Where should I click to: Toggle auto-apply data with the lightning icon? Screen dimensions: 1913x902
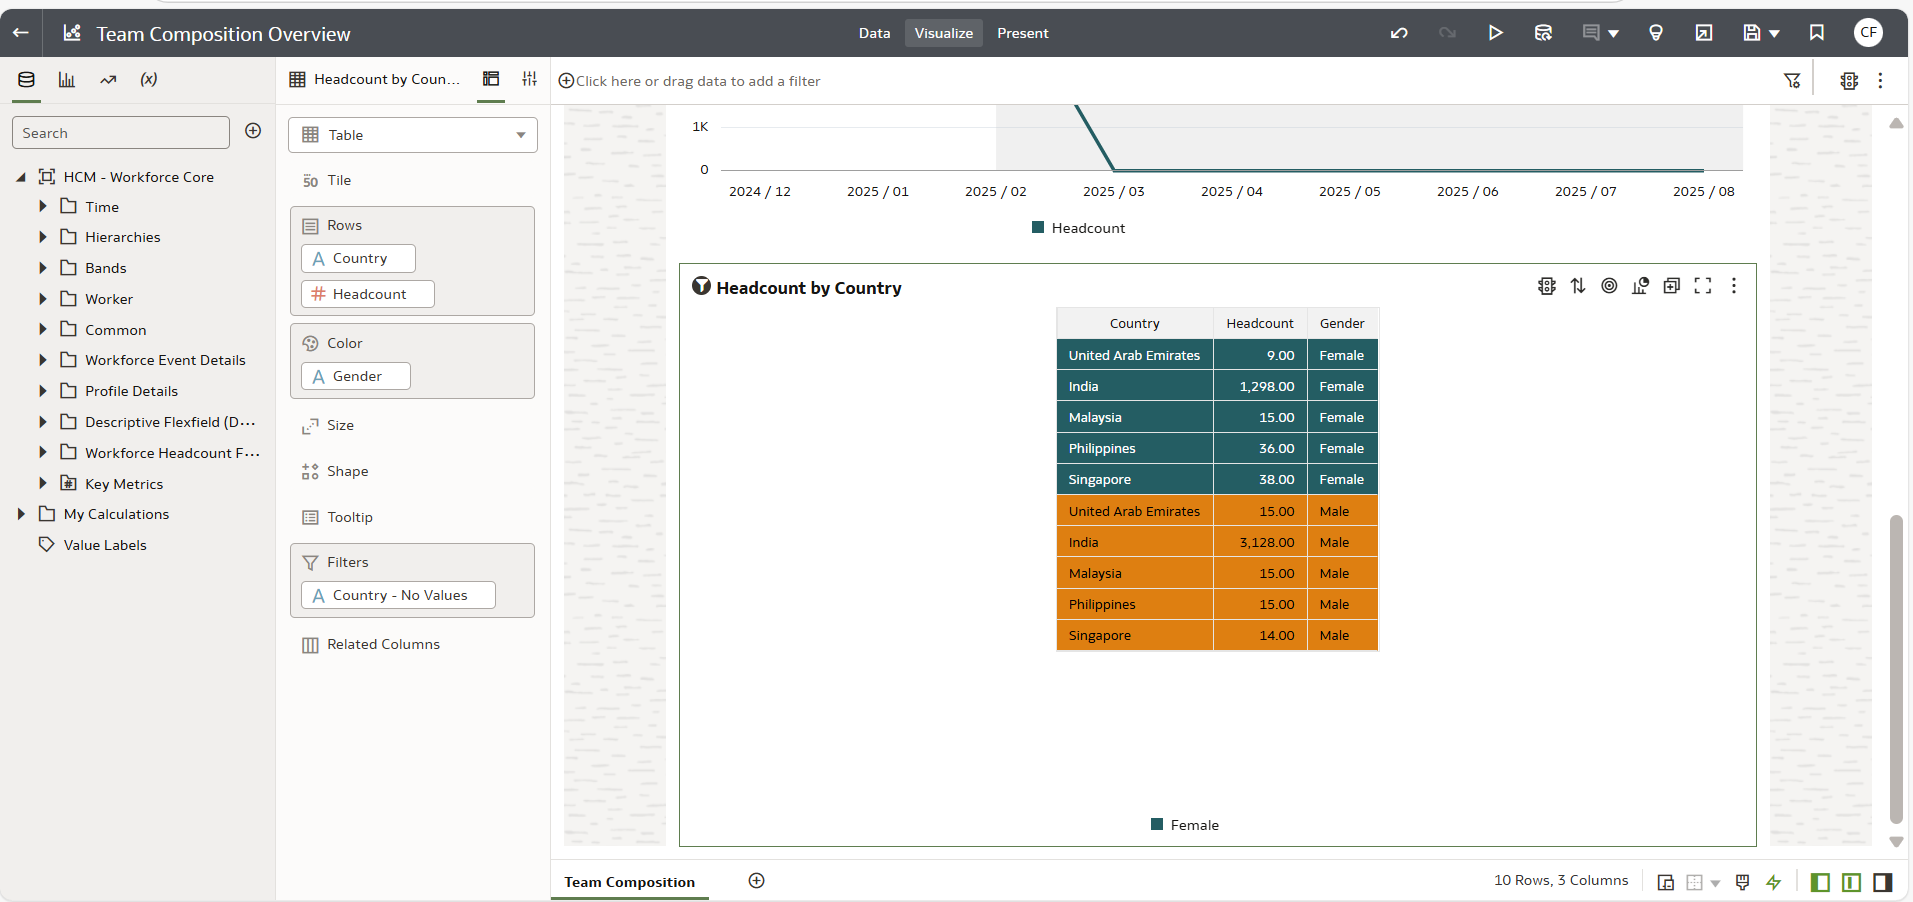pyautogui.click(x=1775, y=883)
